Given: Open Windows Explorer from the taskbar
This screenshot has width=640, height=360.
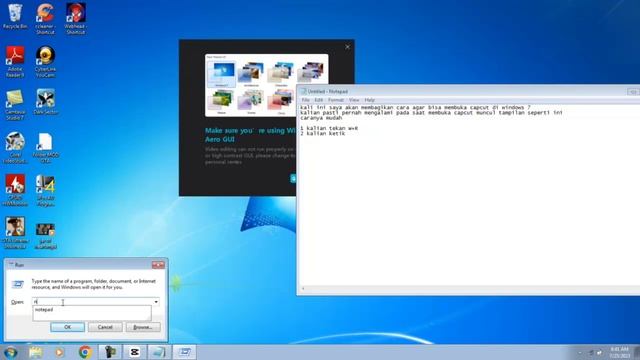Looking at the screenshot, I should click(36, 352).
